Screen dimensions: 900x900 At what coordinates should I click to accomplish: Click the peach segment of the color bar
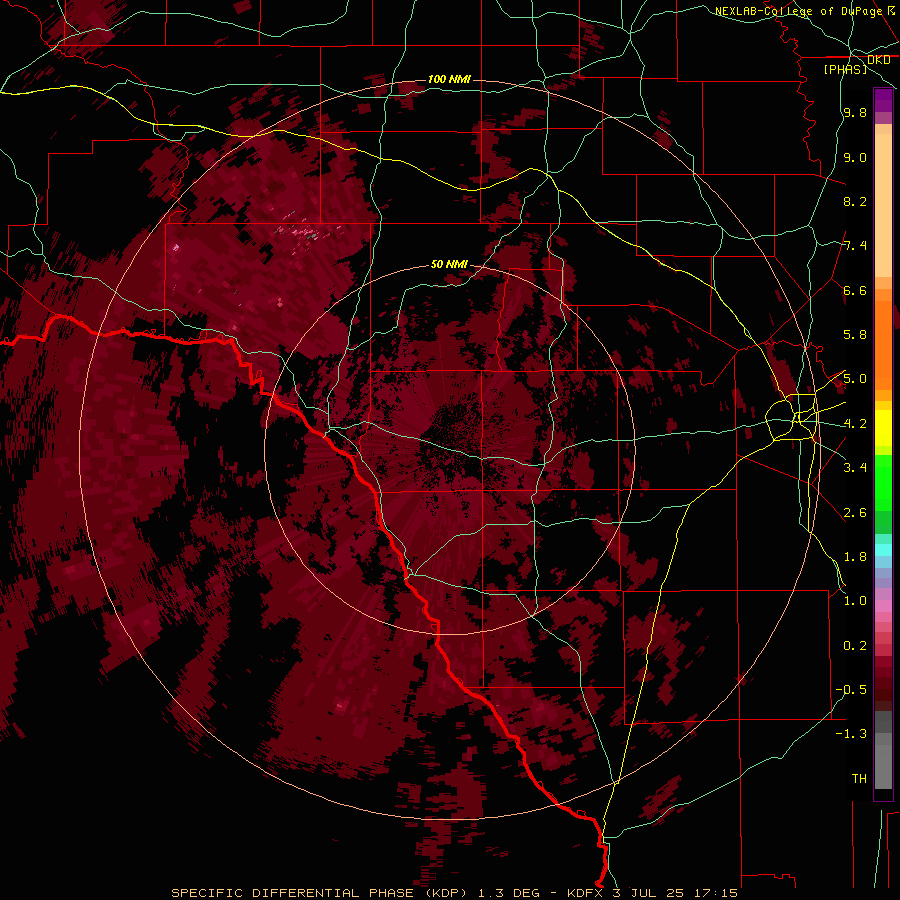tap(883, 205)
